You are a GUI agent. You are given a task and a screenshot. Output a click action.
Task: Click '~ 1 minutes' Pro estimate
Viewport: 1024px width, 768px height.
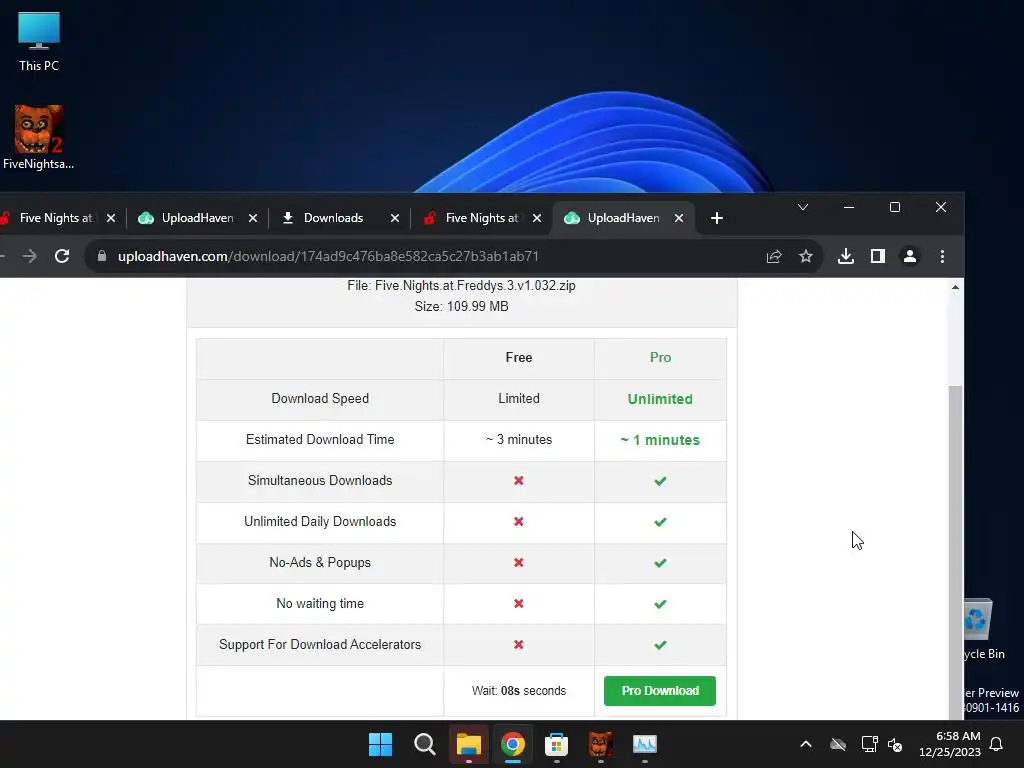tap(660, 440)
